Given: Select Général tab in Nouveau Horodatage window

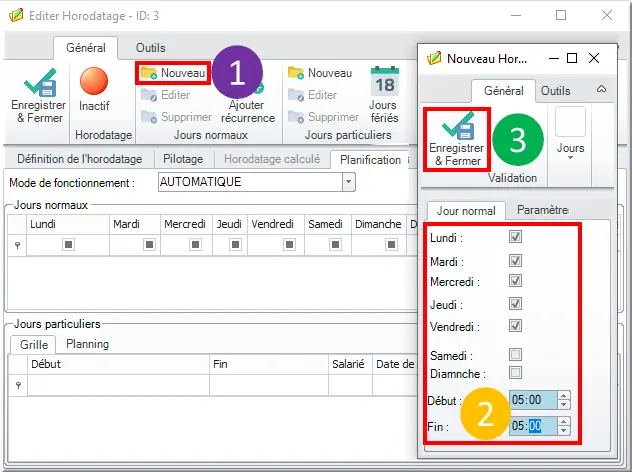Looking at the screenshot, I should (x=503, y=91).
